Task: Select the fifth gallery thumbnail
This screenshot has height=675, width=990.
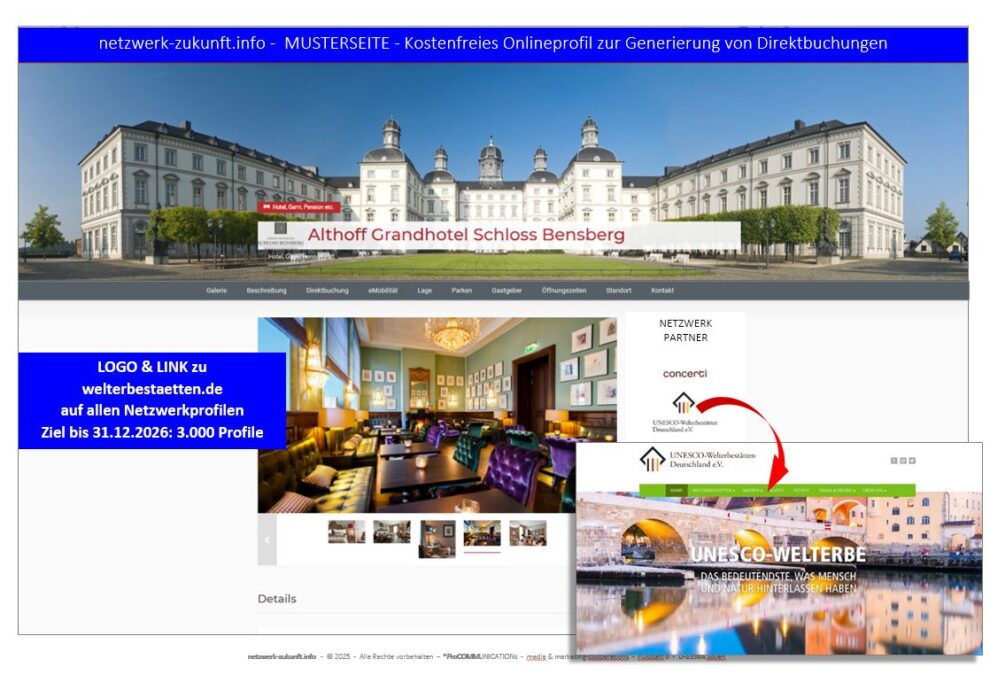Action: tap(528, 533)
